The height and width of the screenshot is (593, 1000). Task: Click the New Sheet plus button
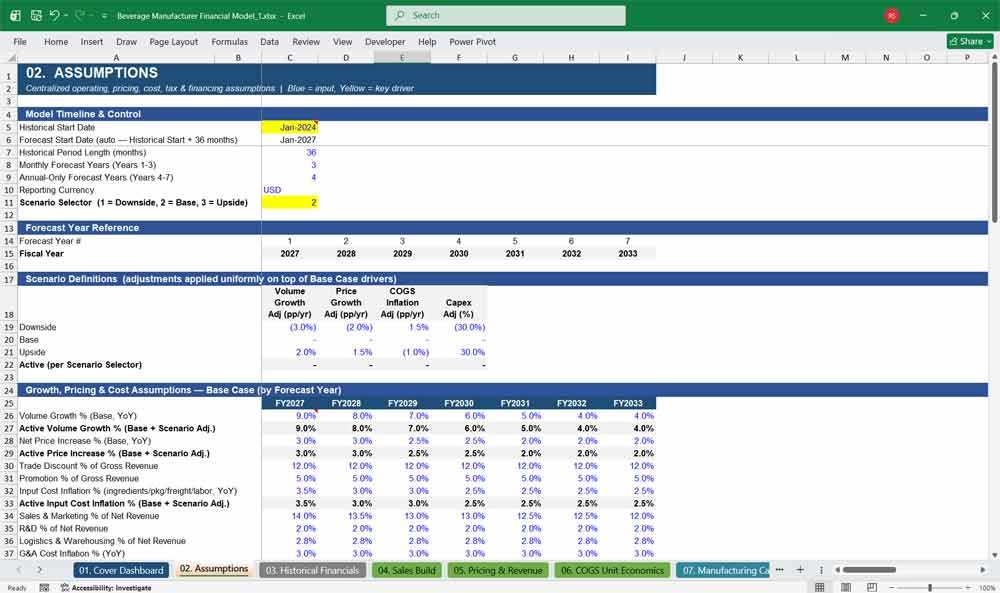(800, 570)
